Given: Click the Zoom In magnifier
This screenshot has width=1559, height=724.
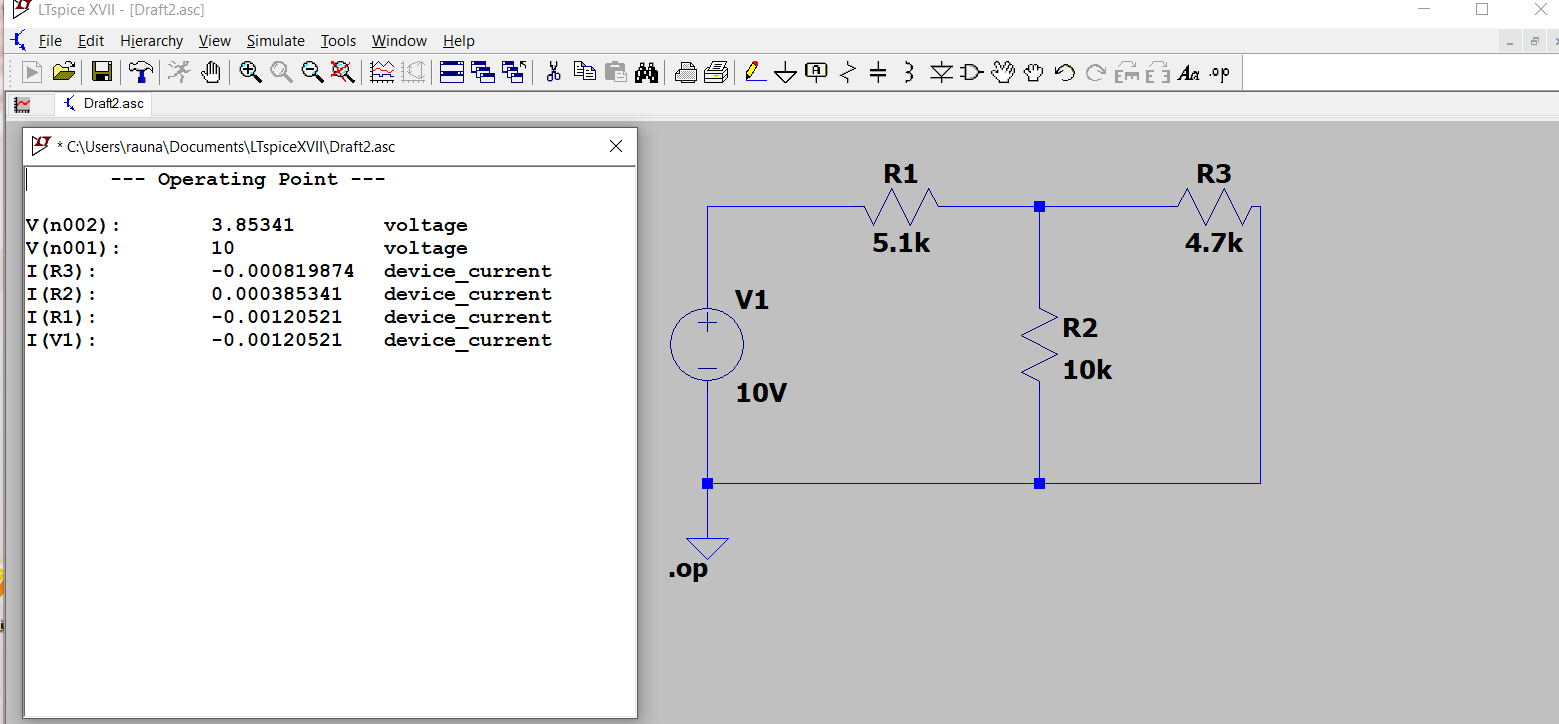Looking at the screenshot, I should [x=250, y=72].
